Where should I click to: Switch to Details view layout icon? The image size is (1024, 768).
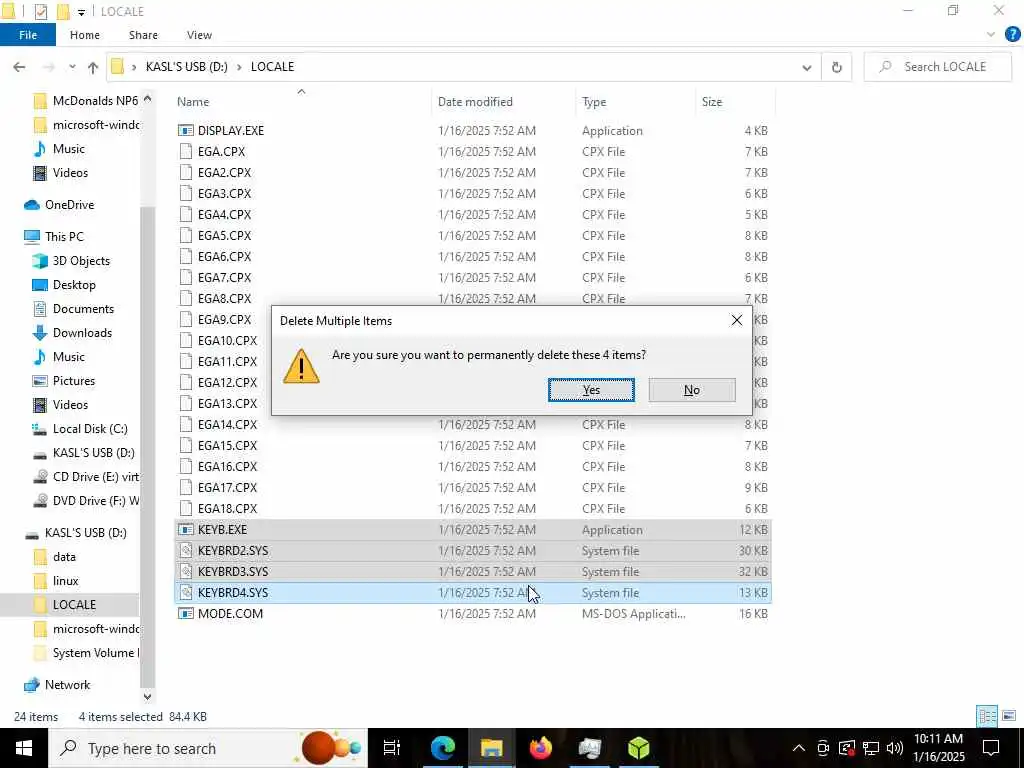click(987, 716)
